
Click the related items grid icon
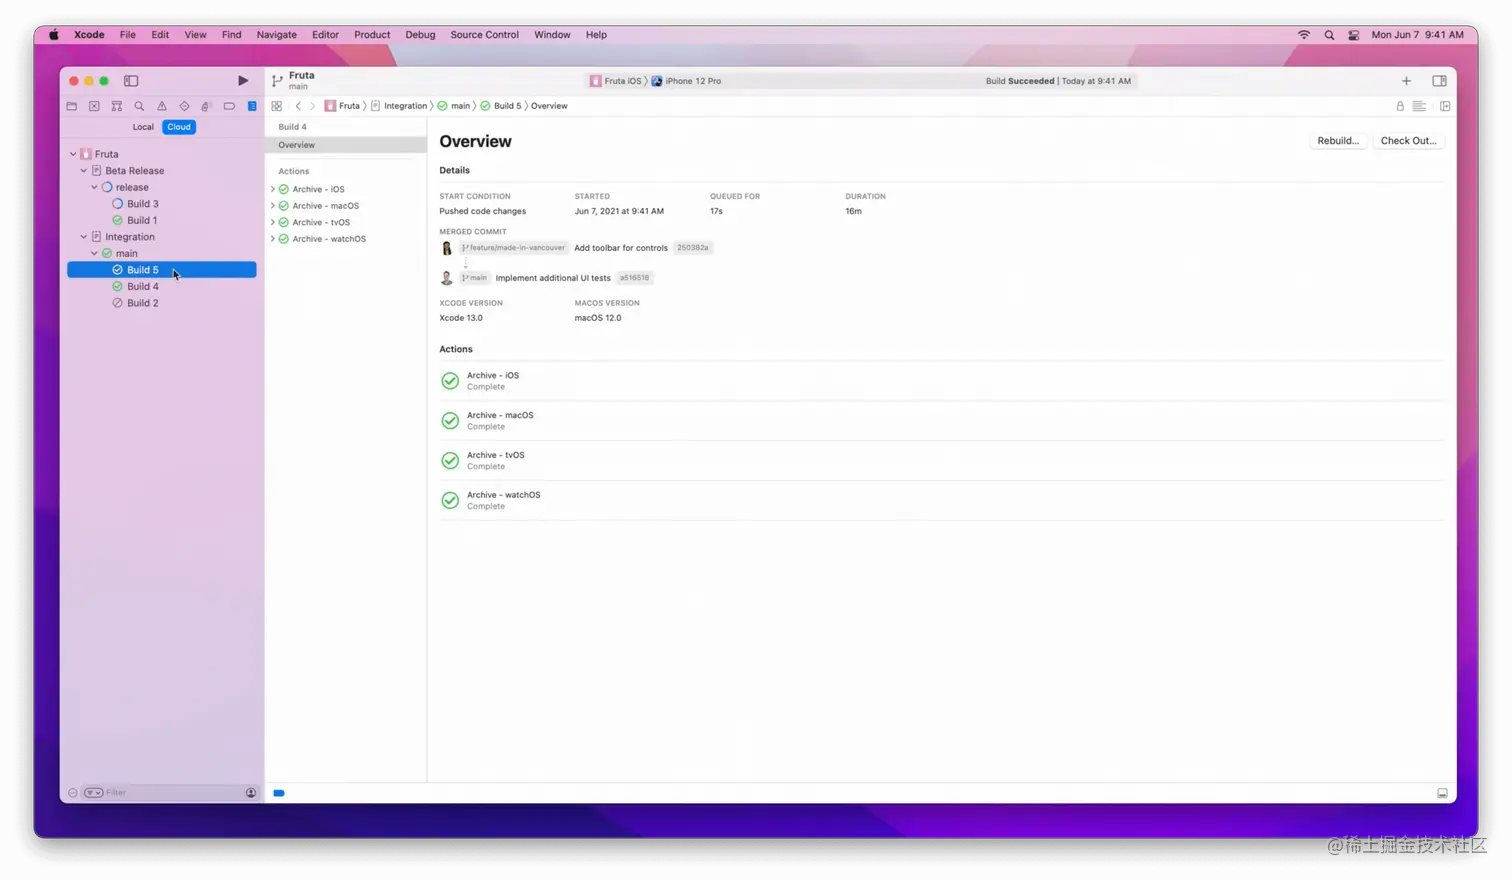(277, 106)
